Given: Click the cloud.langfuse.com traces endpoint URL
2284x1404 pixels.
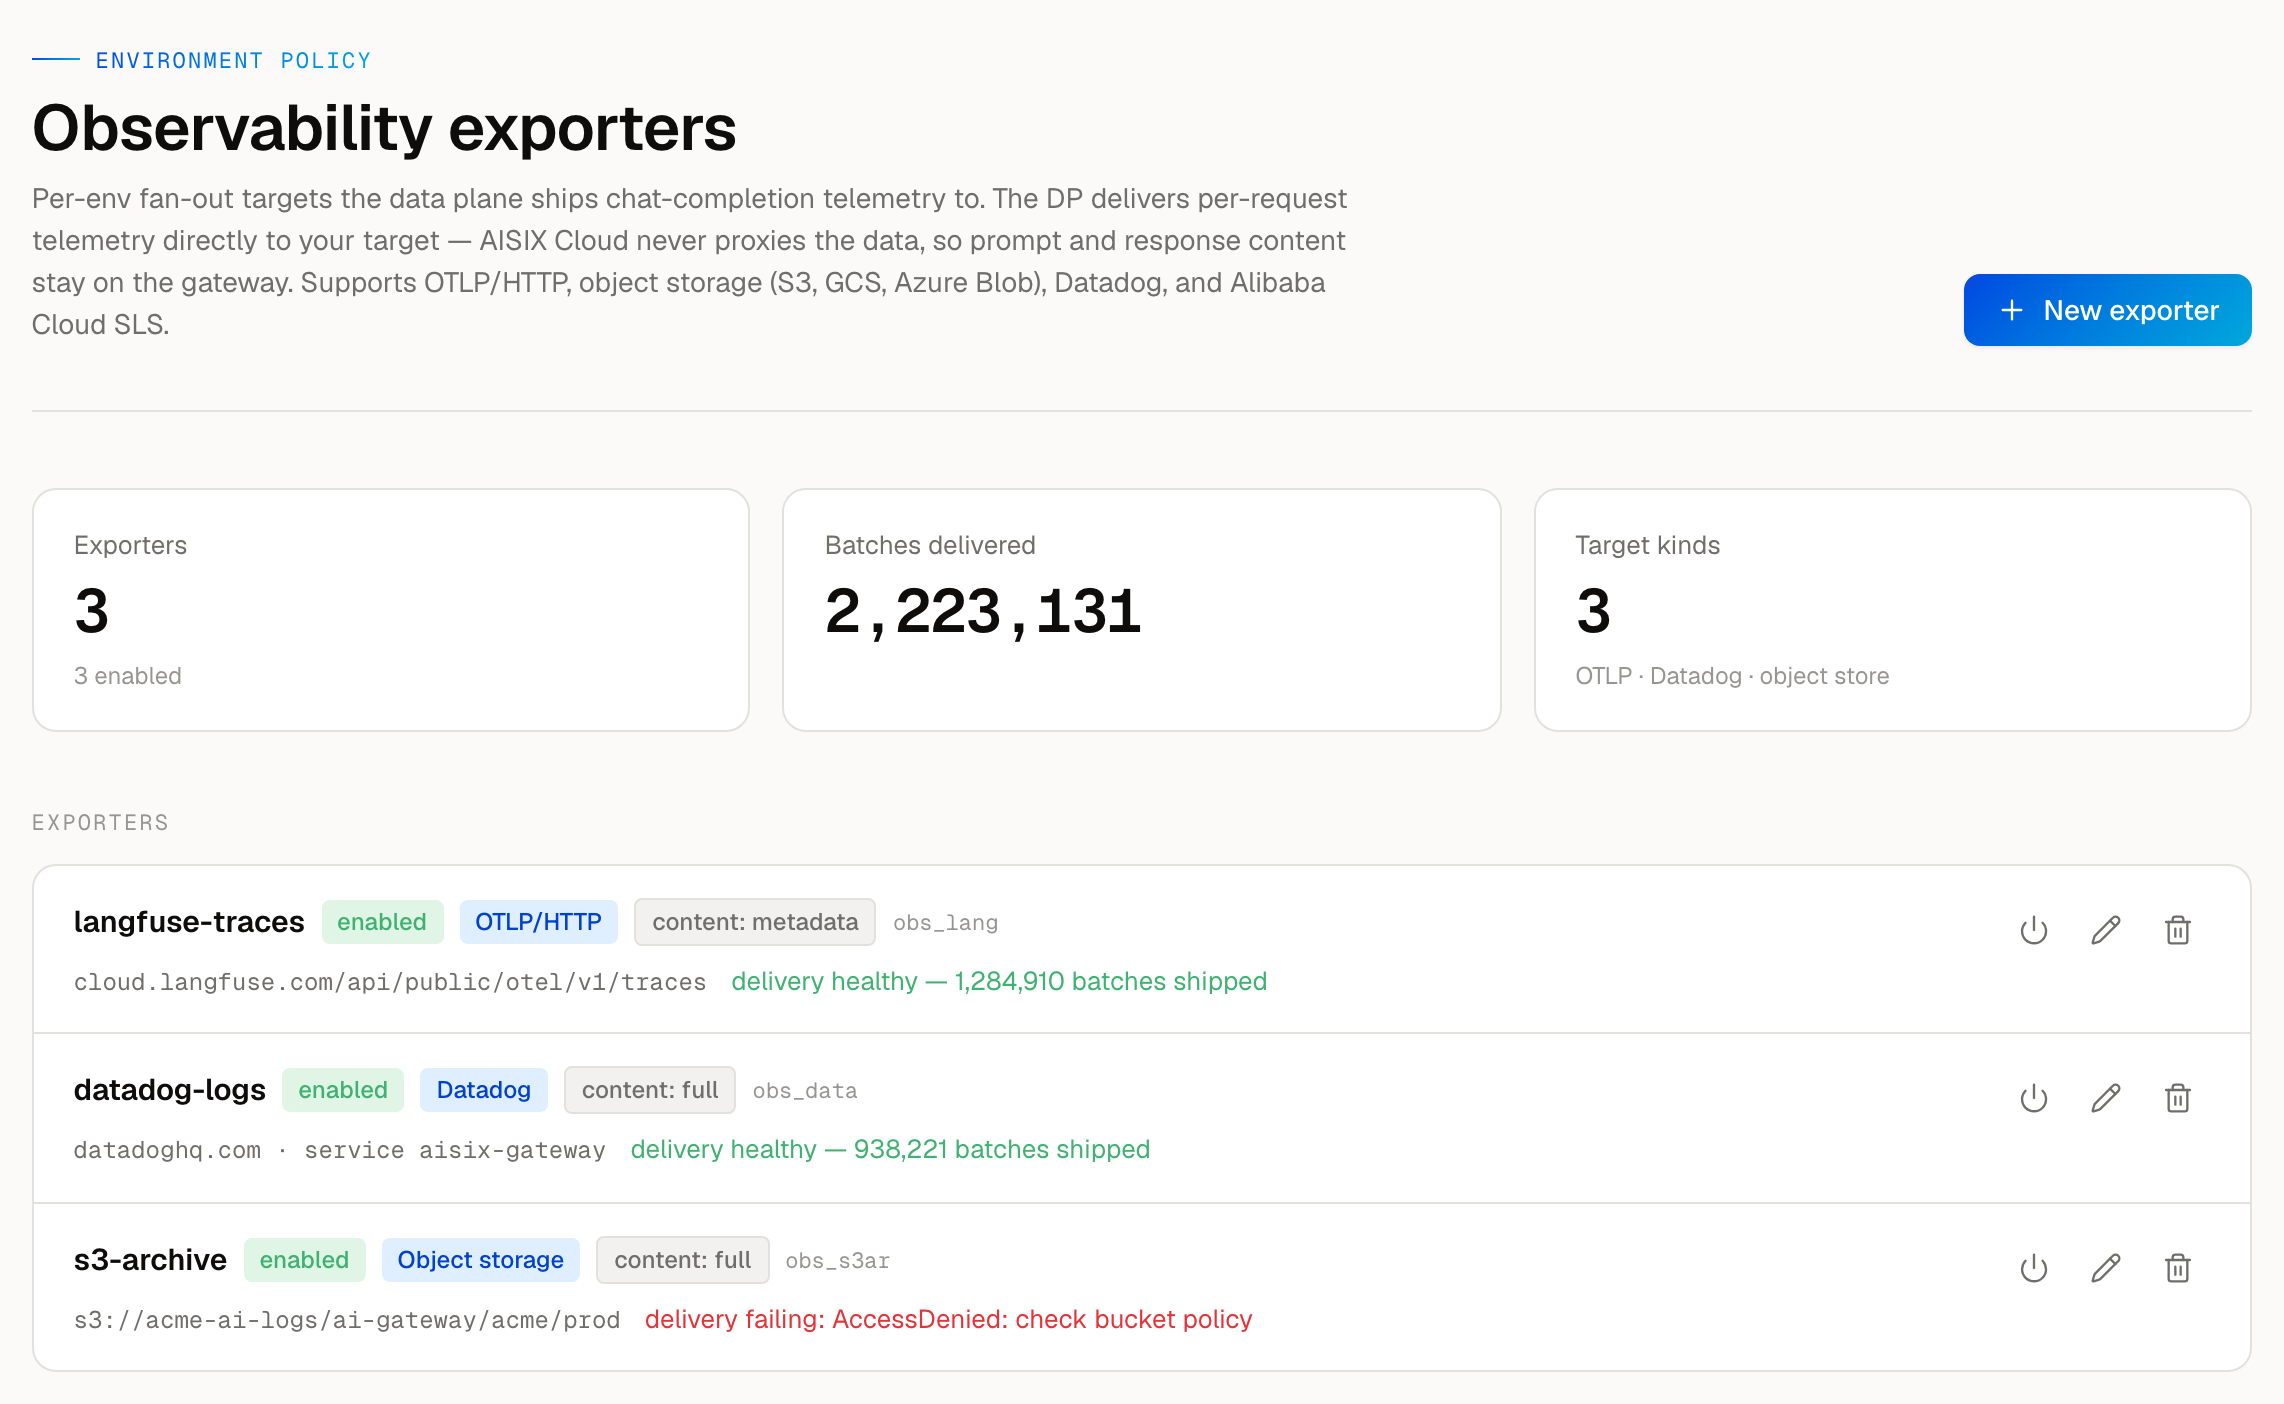Looking at the screenshot, I should click(x=390, y=982).
